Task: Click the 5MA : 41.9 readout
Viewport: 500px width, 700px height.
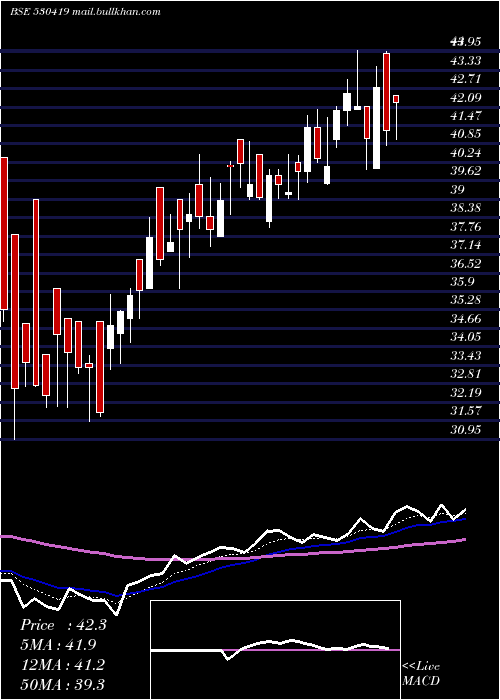Action: [58, 645]
